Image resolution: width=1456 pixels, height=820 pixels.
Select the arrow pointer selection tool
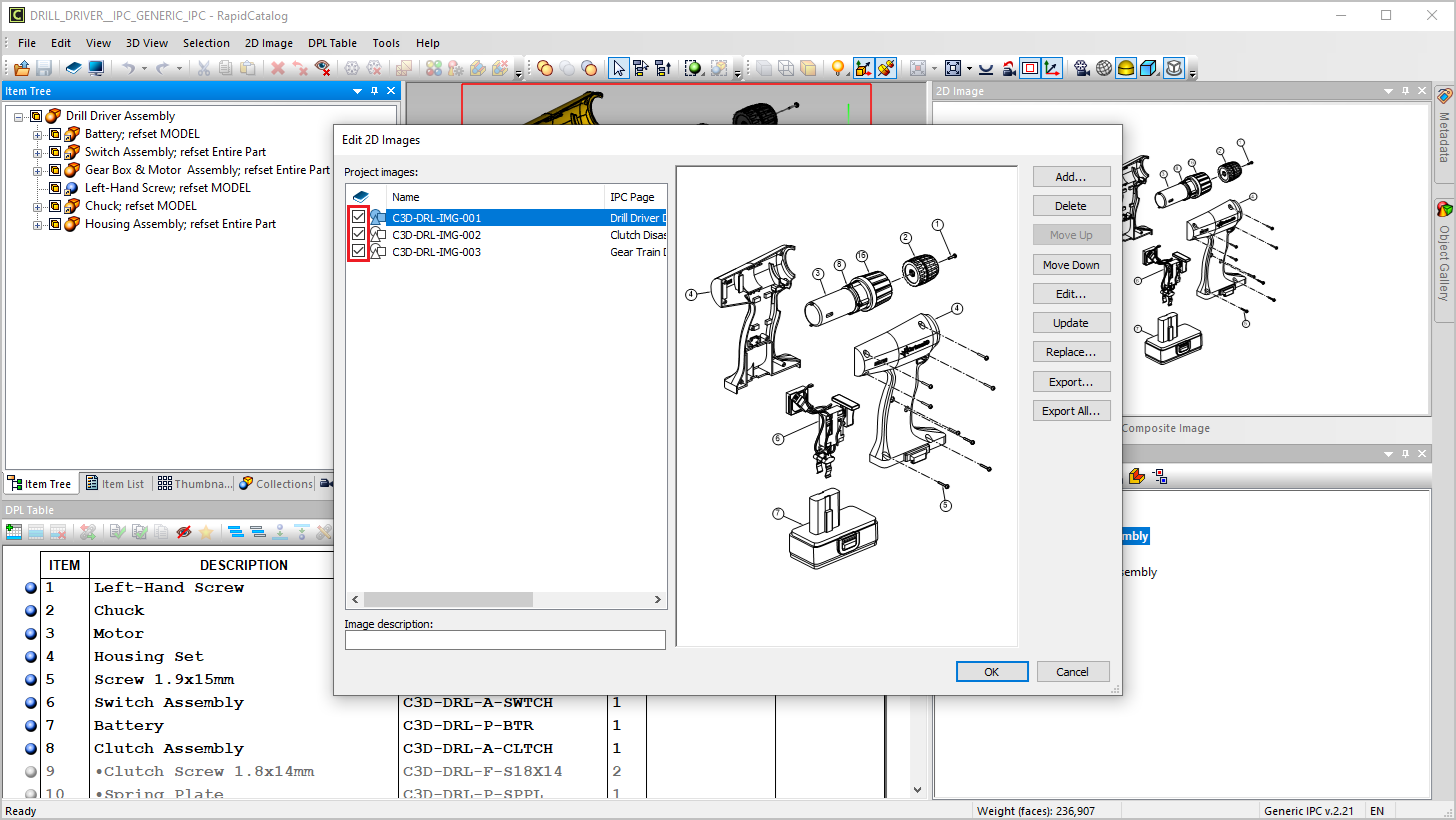(619, 68)
